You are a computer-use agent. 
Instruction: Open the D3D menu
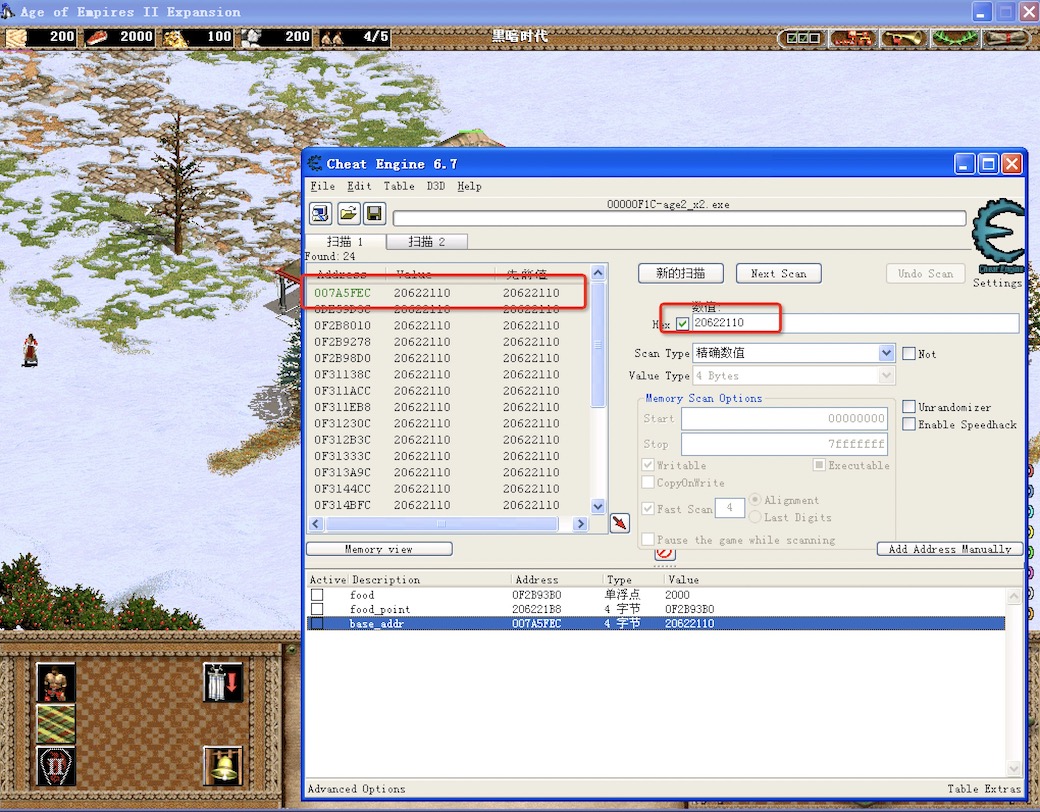tap(436, 186)
